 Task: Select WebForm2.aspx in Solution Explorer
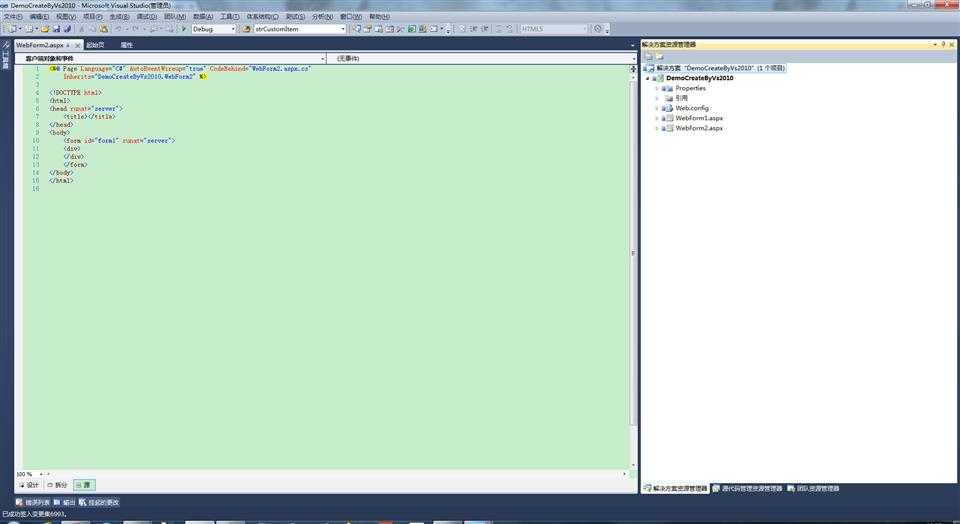point(699,128)
